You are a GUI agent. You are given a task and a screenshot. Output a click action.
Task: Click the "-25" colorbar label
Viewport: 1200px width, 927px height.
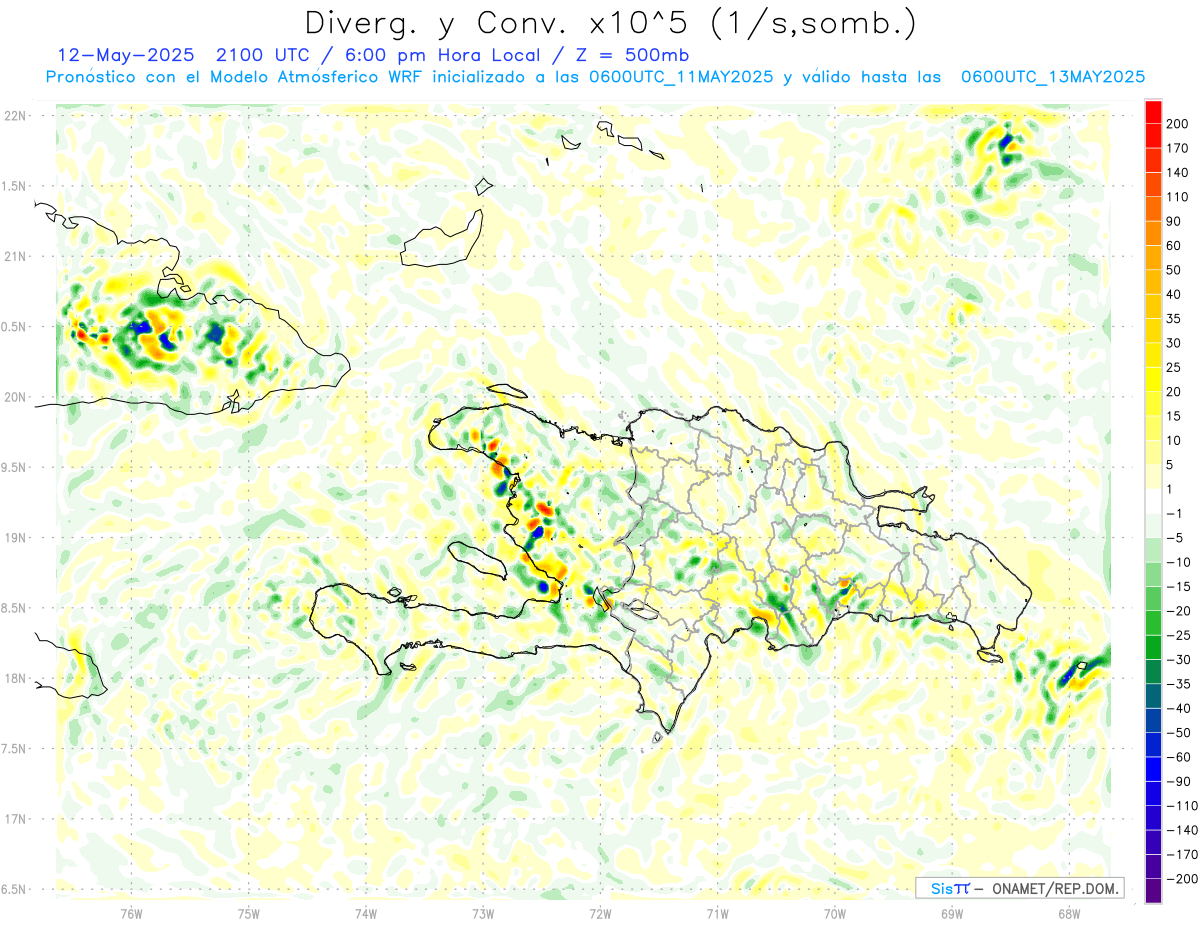click(x=1180, y=635)
